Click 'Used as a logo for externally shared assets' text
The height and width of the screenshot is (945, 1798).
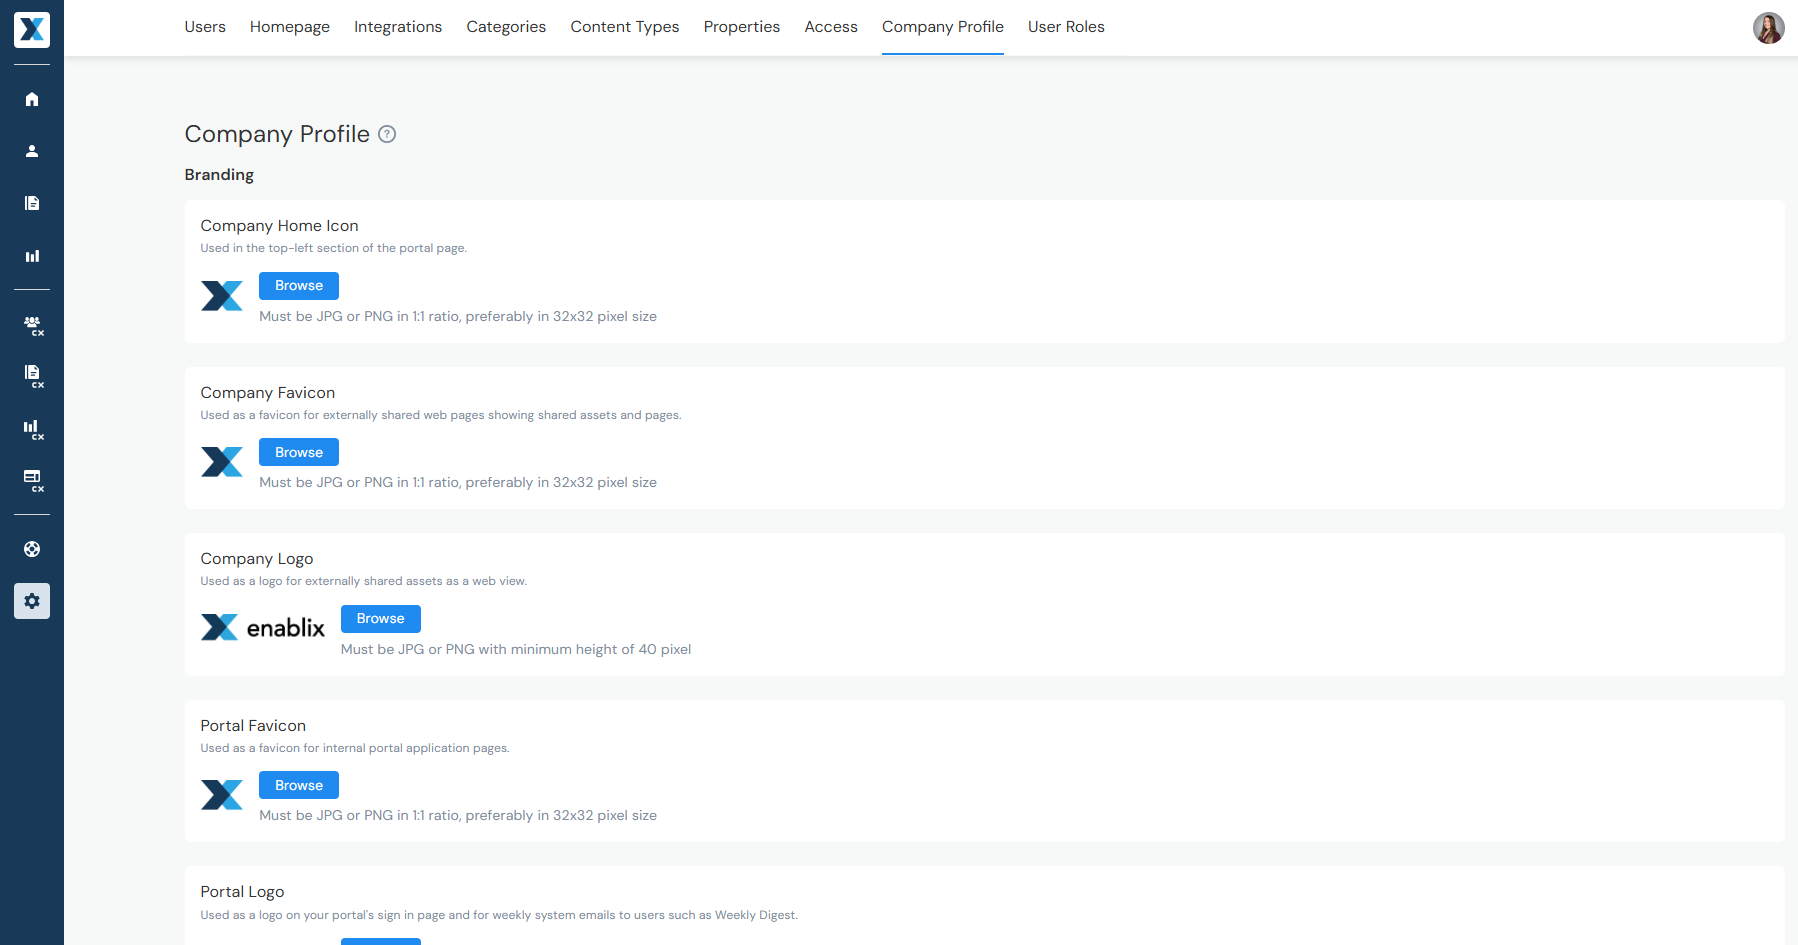point(364,581)
